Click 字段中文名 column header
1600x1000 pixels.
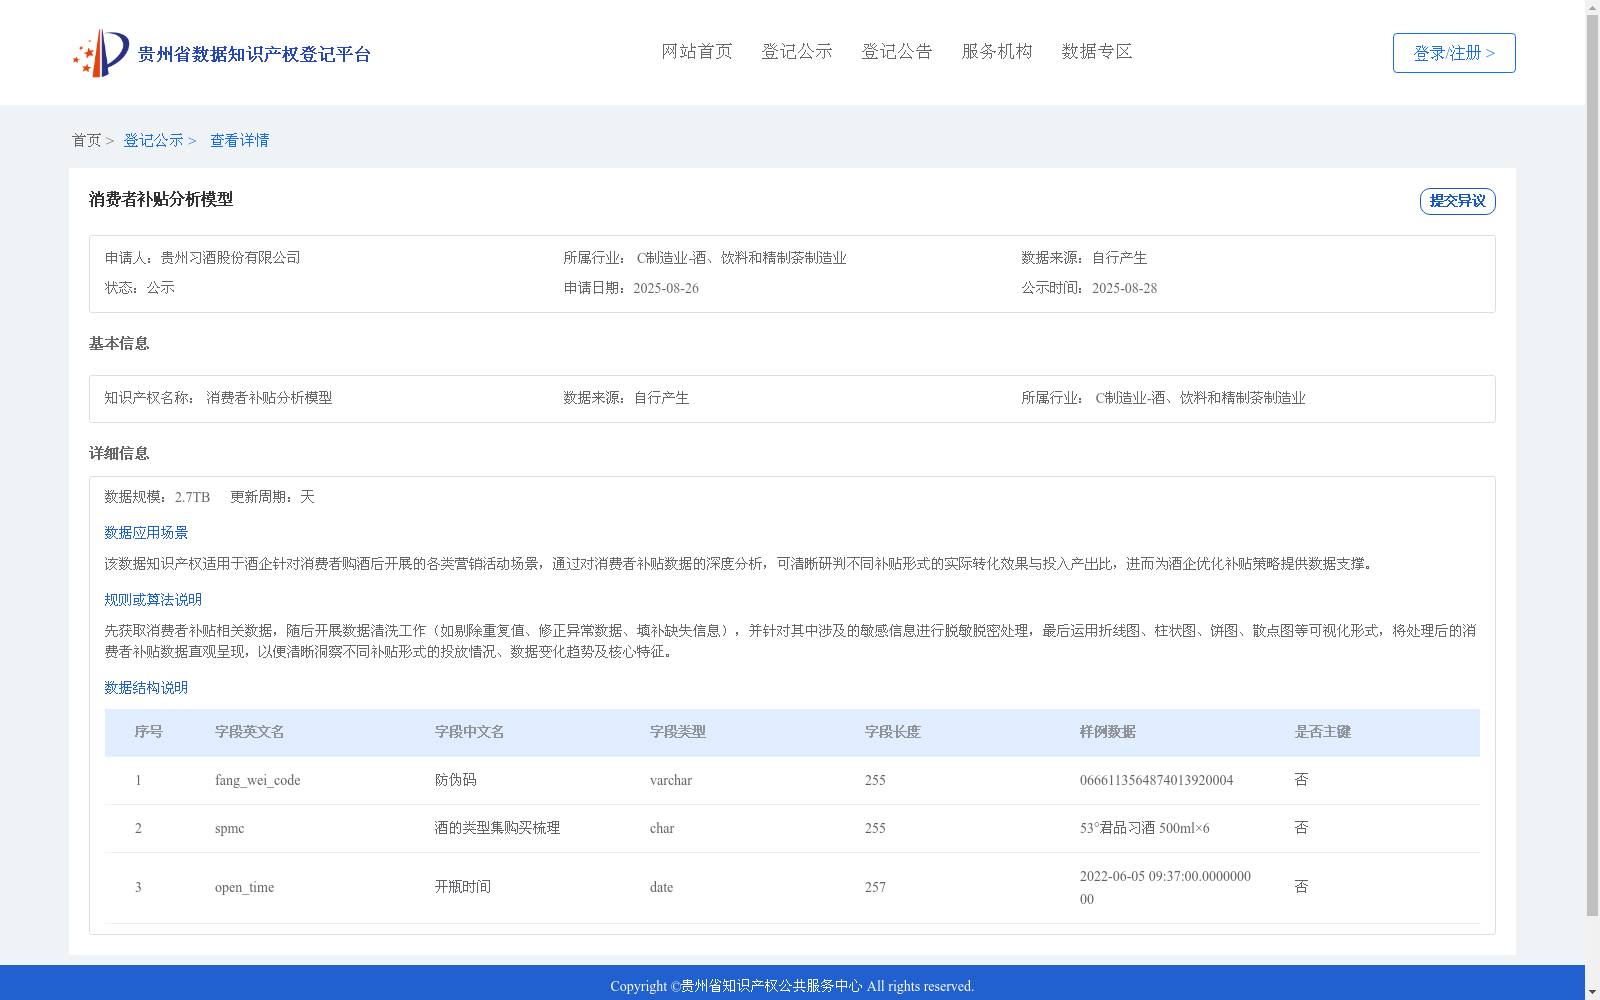coord(469,732)
